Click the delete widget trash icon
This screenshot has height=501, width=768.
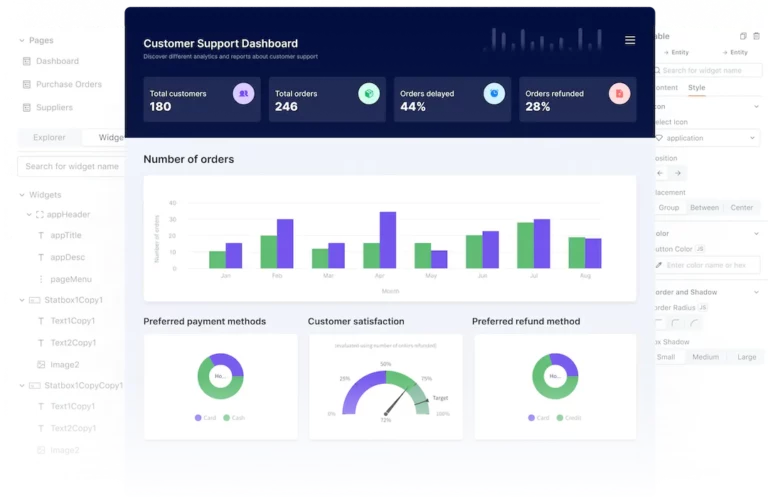(756, 36)
